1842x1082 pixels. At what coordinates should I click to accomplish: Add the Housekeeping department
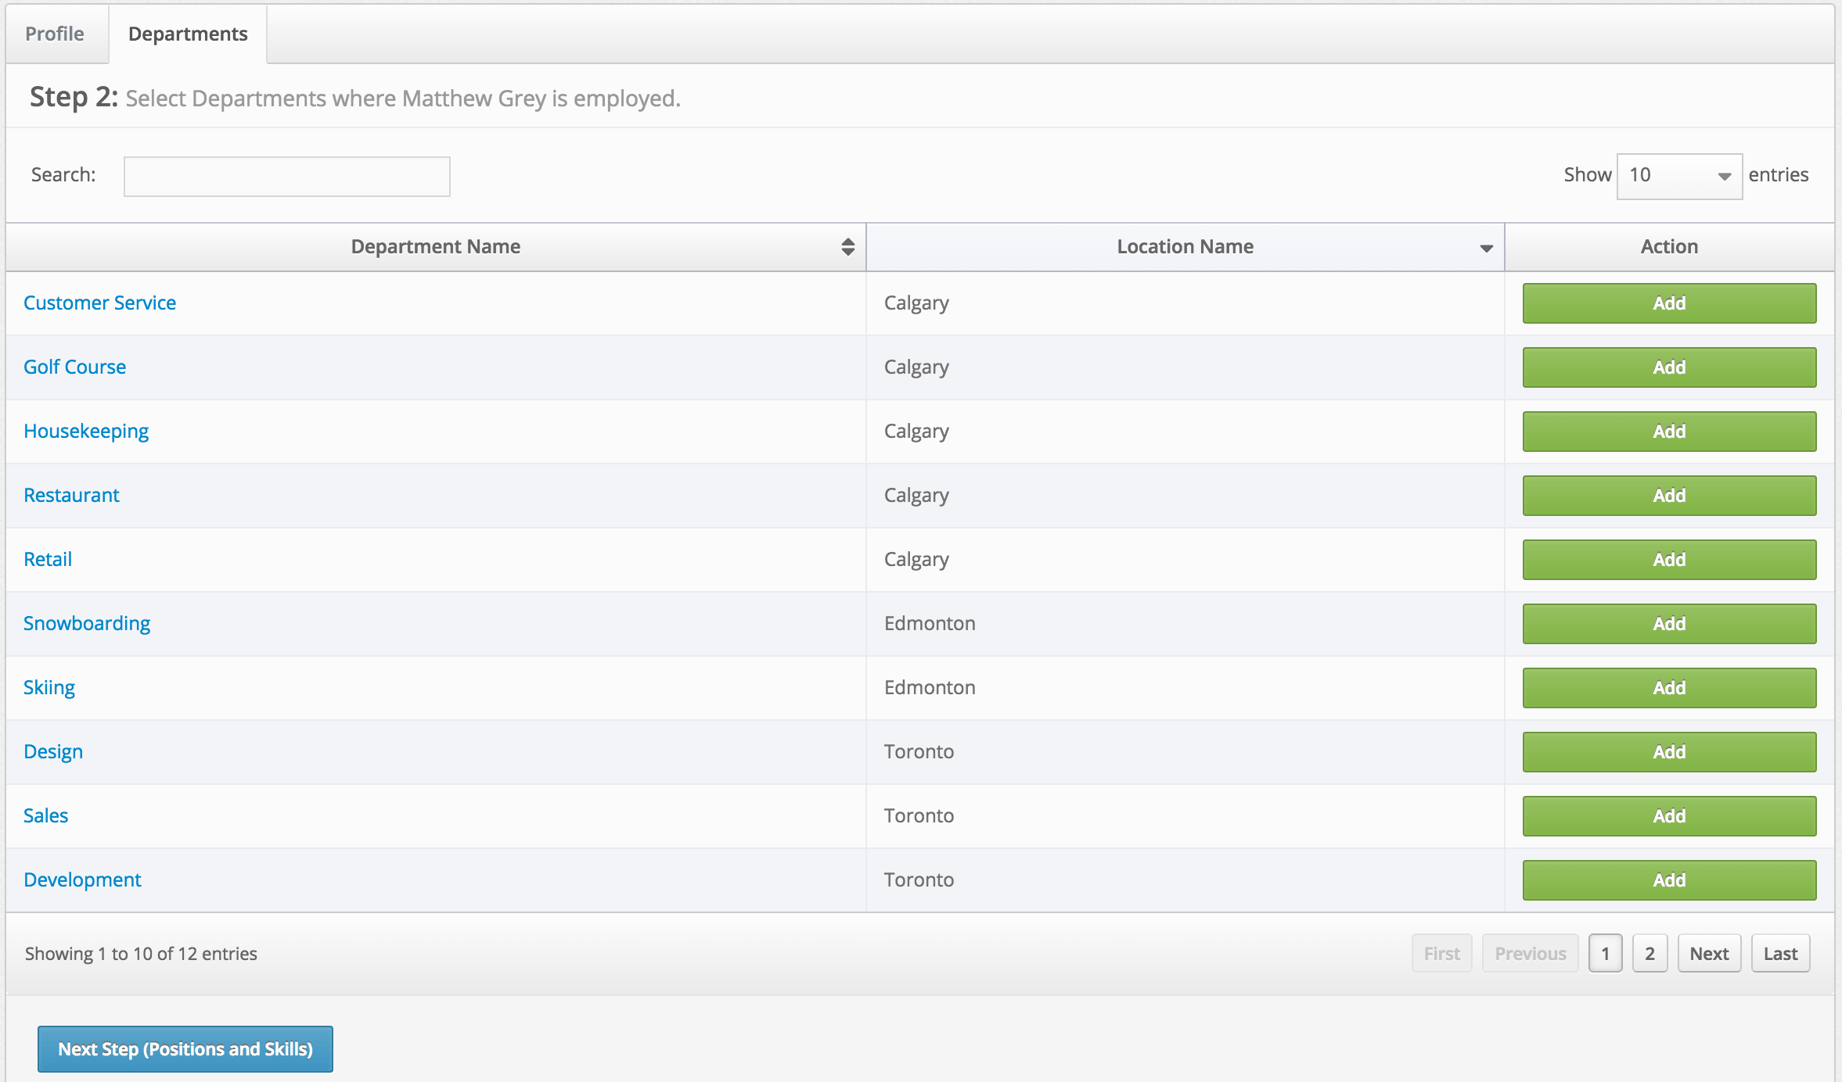click(1668, 431)
